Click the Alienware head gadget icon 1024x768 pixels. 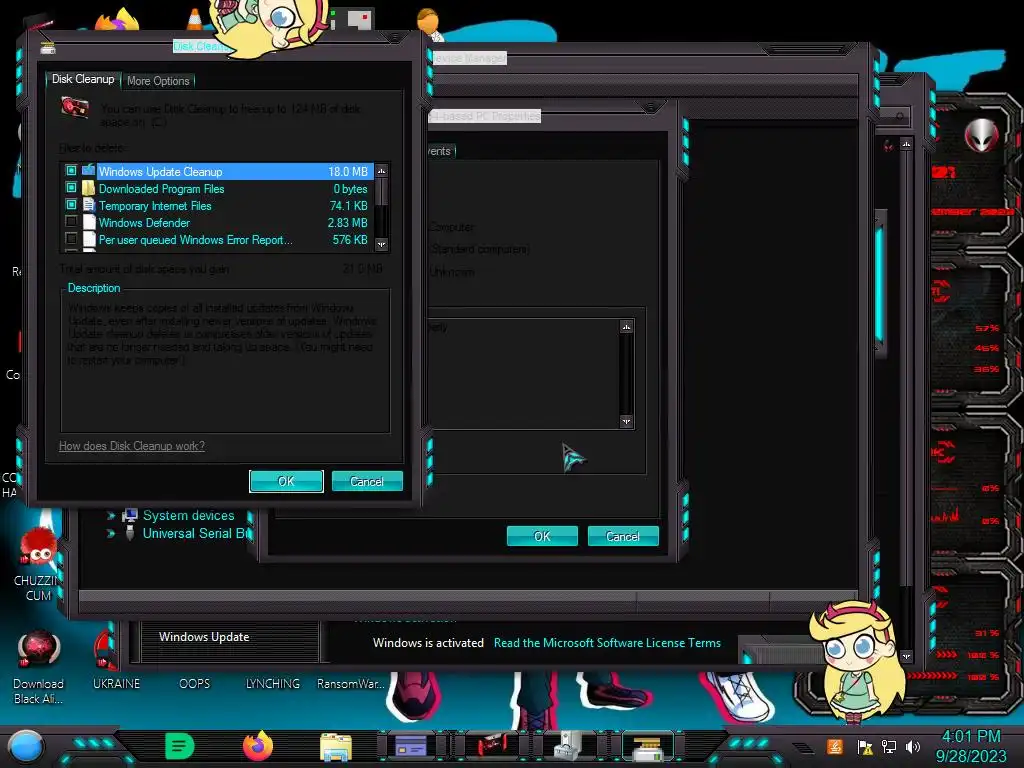[981, 136]
